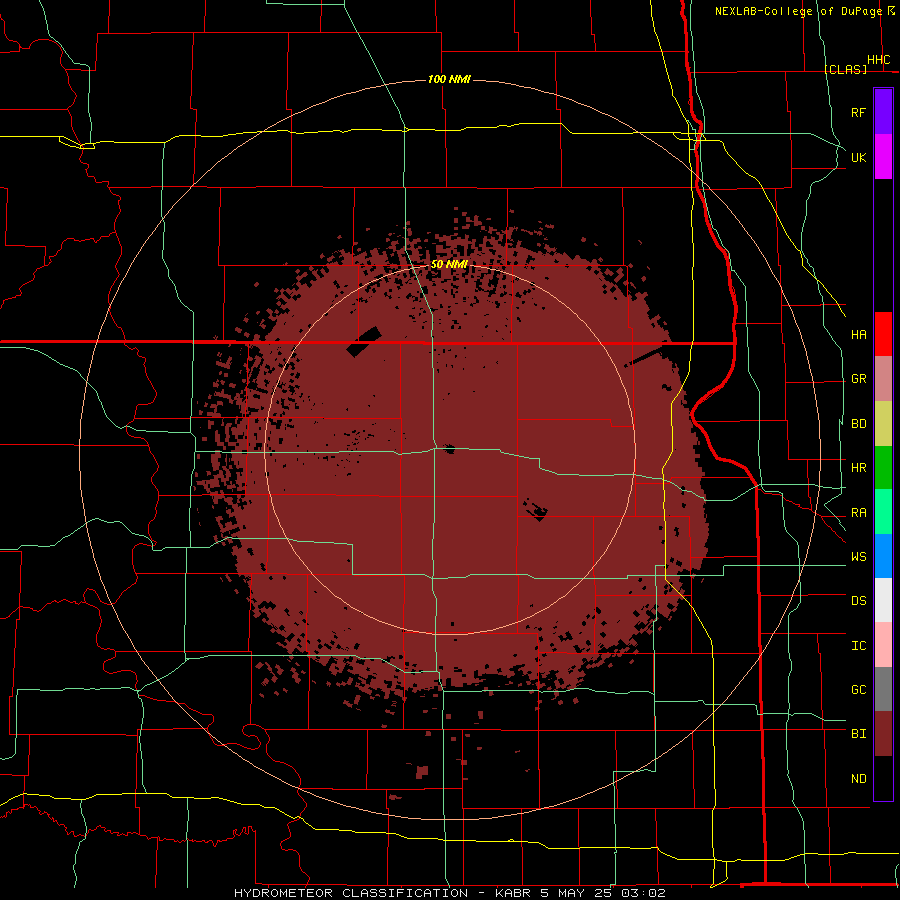The height and width of the screenshot is (900, 900).
Task: Click the GR pink-brown legend swatch
Action: pyautogui.click(x=883, y=379)
